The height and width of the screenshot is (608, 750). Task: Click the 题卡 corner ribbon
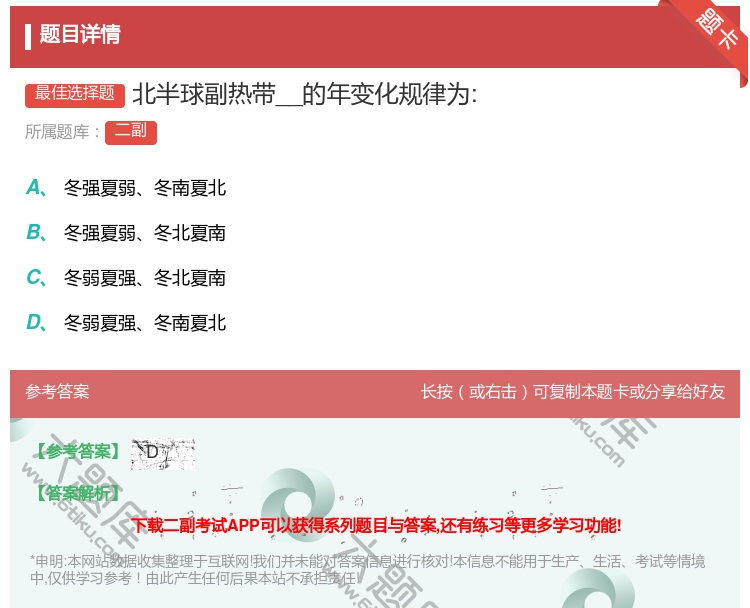tap(716, 29)
